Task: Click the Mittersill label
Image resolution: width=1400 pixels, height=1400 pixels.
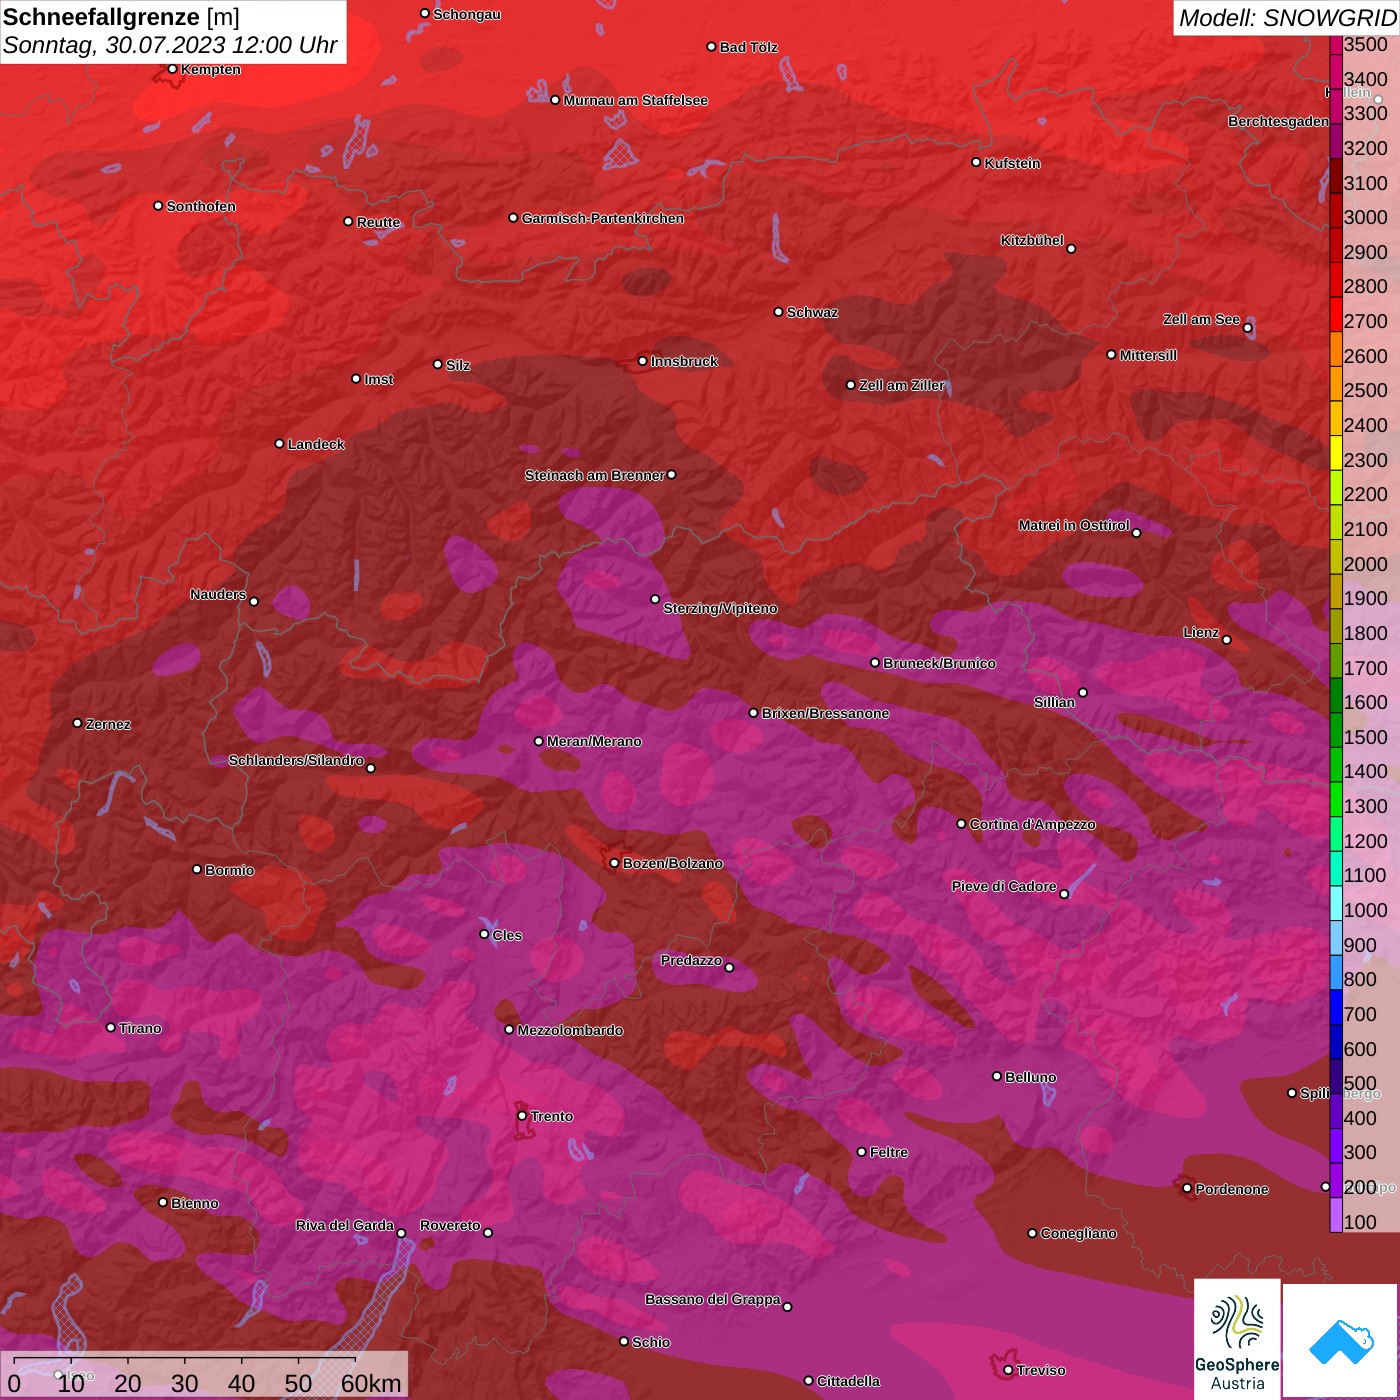Action: 1148,355
